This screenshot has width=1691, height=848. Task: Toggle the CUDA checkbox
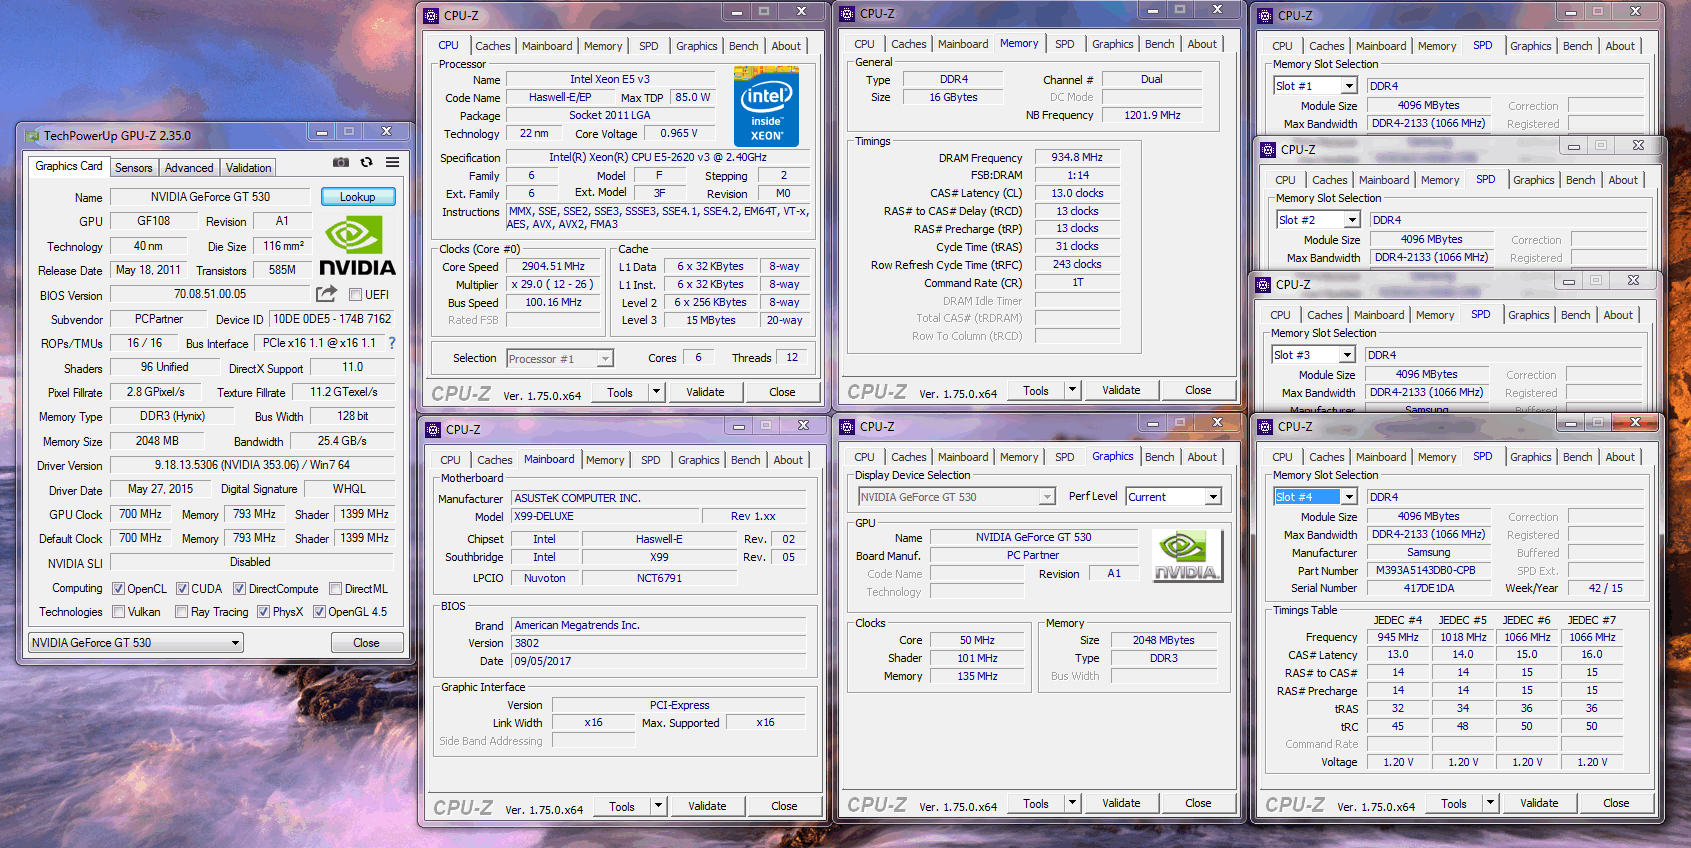point(182,589)
